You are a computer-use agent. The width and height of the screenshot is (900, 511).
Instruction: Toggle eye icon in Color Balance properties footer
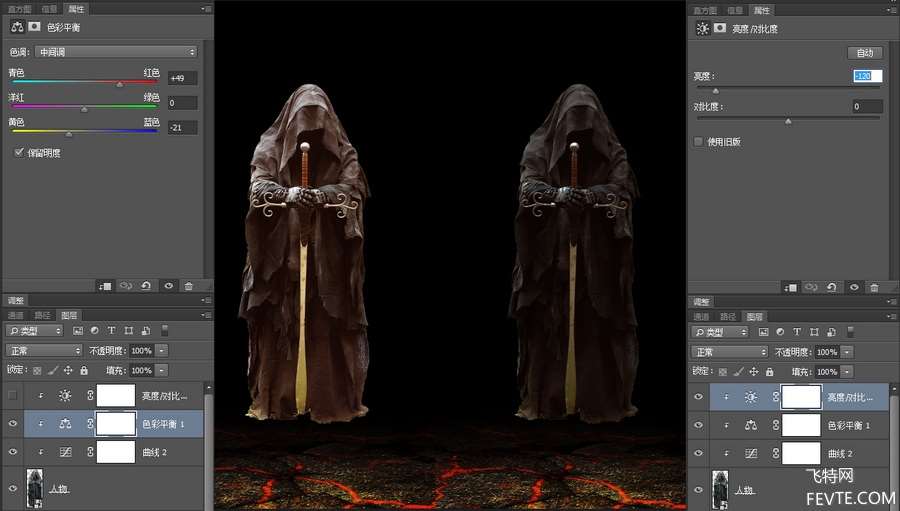(x=168, y=286)
